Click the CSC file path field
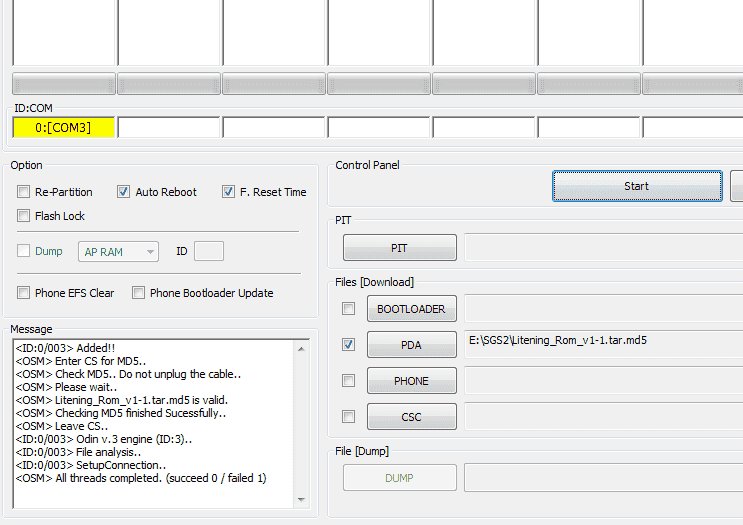 604,416
